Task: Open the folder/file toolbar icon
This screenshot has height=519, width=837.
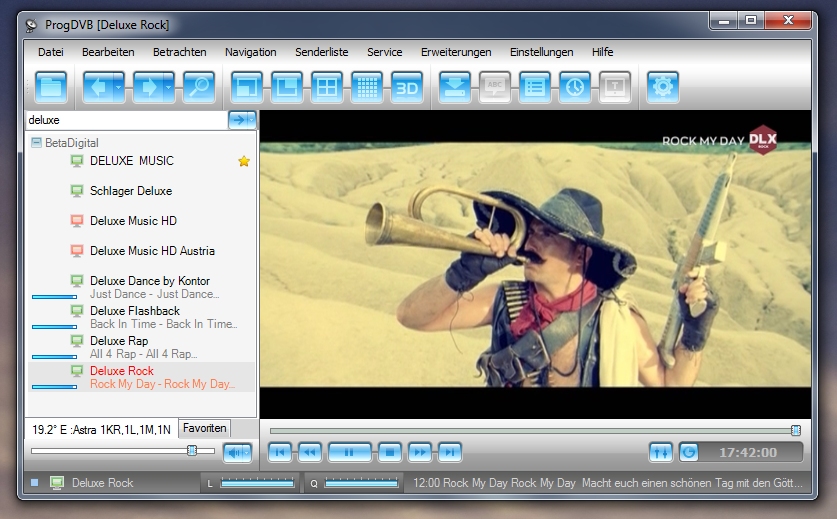Action: [51, 87]
